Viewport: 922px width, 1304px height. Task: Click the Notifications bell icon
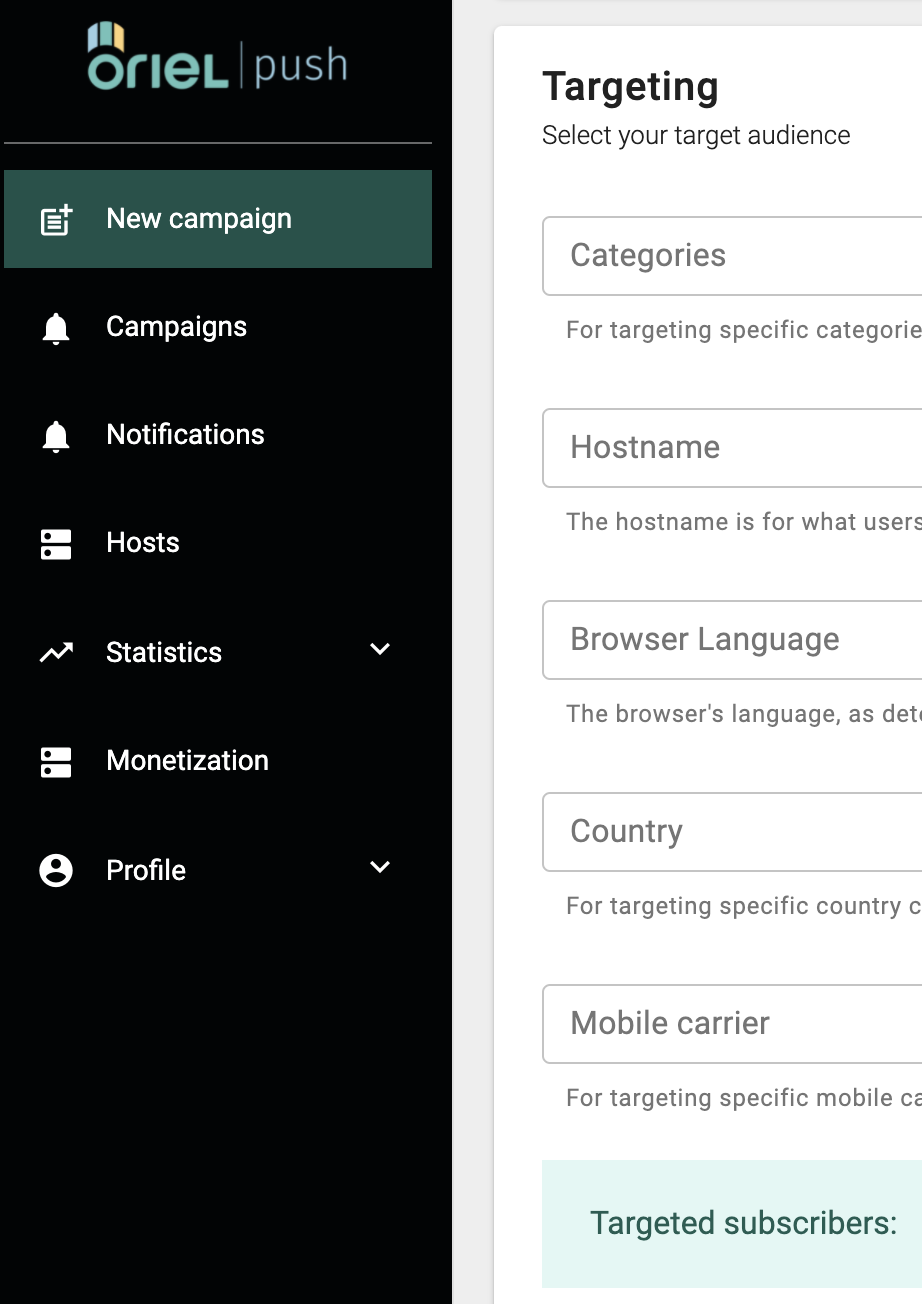click(56, 436)
